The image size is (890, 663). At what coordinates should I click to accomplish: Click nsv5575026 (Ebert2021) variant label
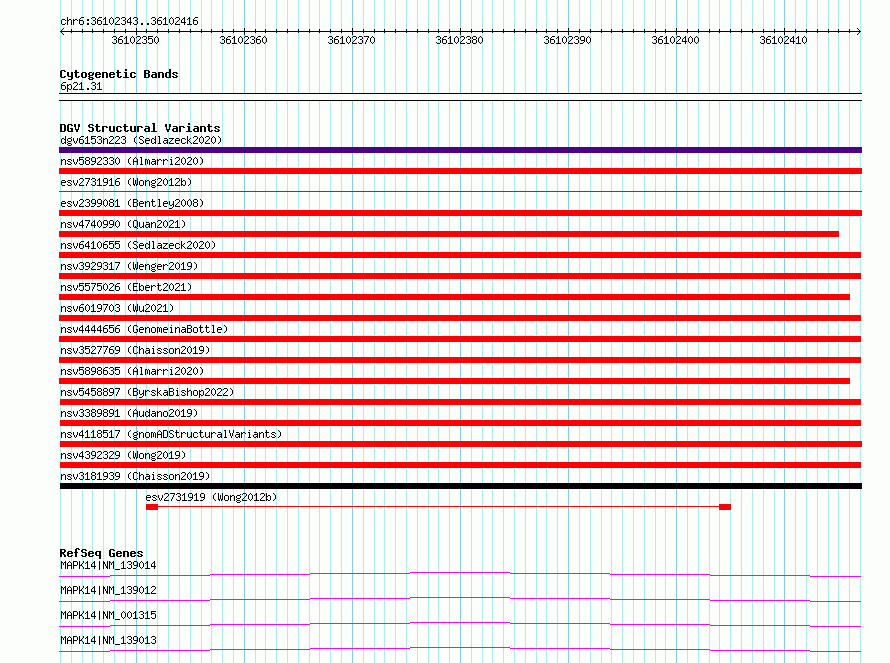(126, 287)
